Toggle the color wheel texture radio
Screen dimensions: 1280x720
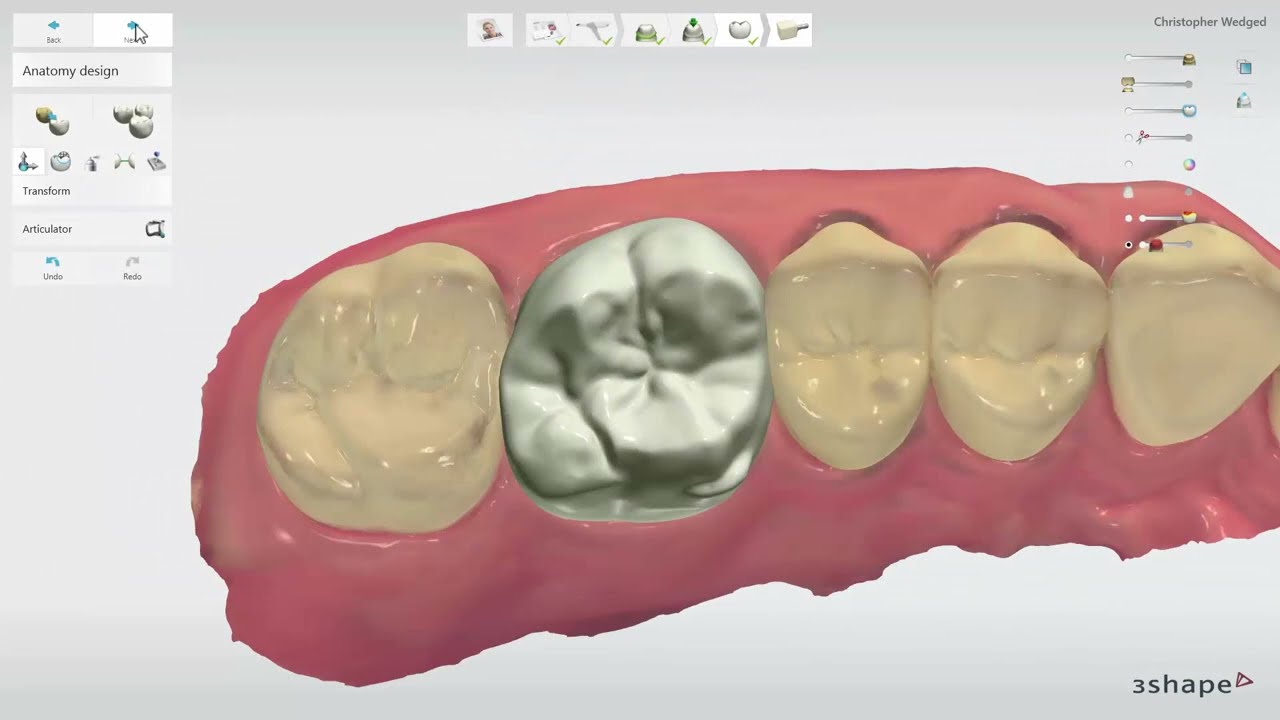click(1129, 165)
